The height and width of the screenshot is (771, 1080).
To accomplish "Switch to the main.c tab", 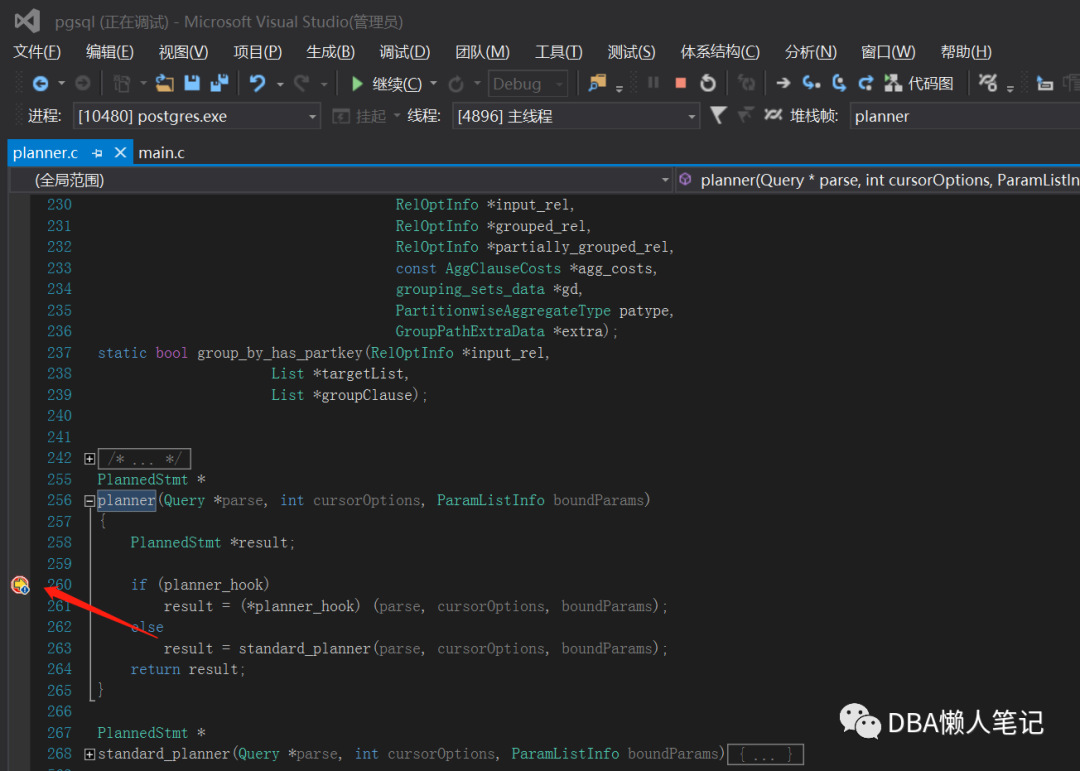I will tap(161, 153).
